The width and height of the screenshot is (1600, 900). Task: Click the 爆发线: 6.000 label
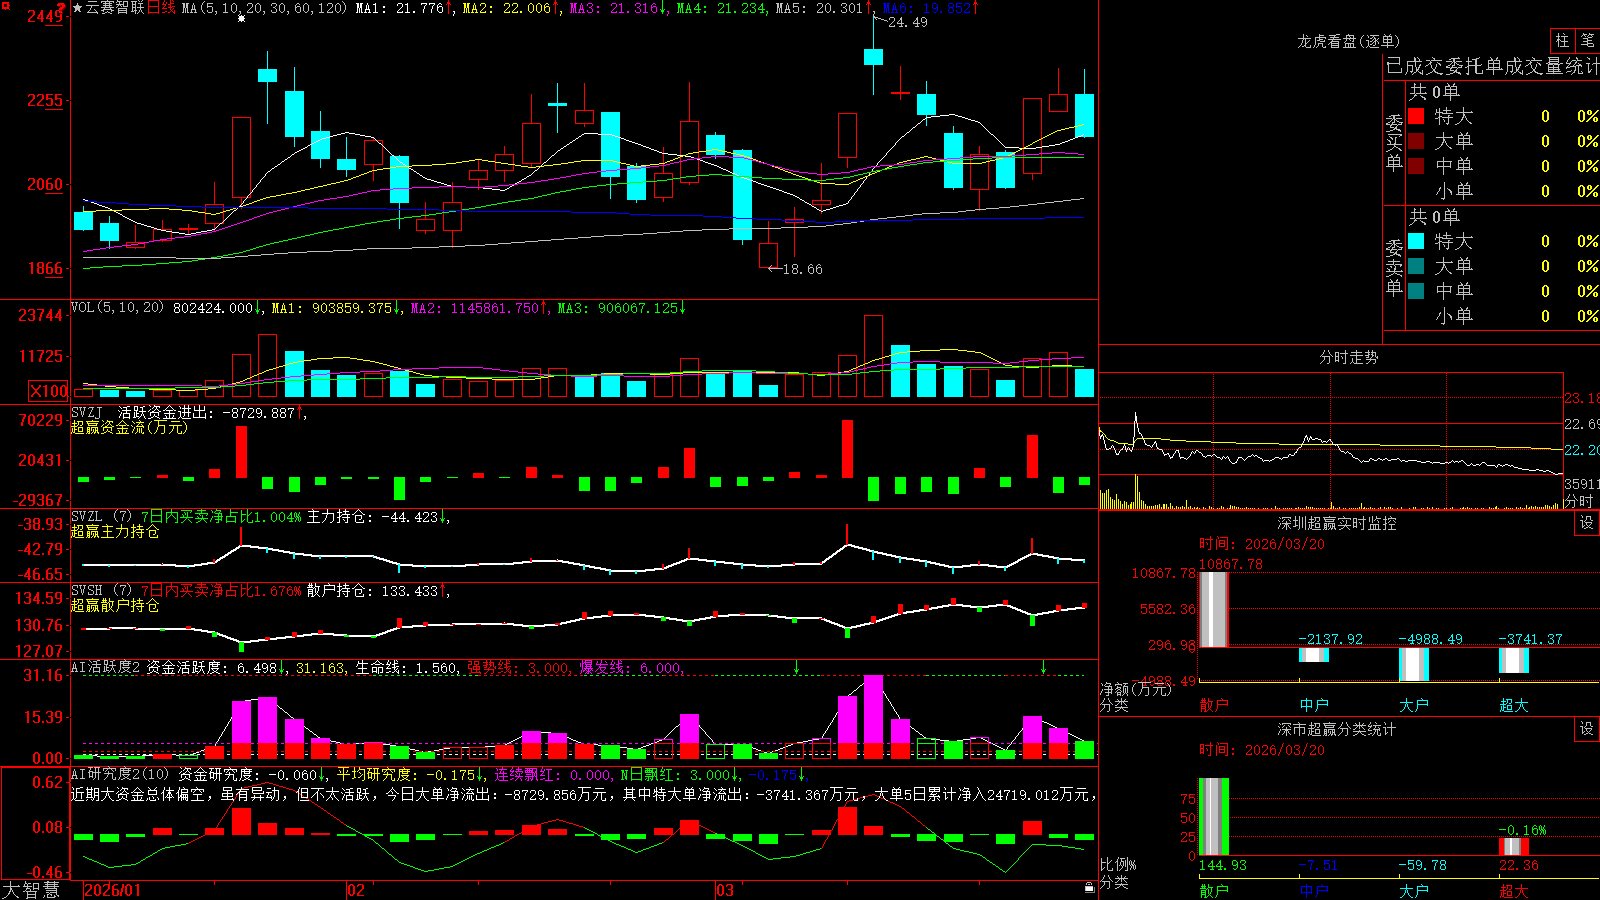coord(631,667)
